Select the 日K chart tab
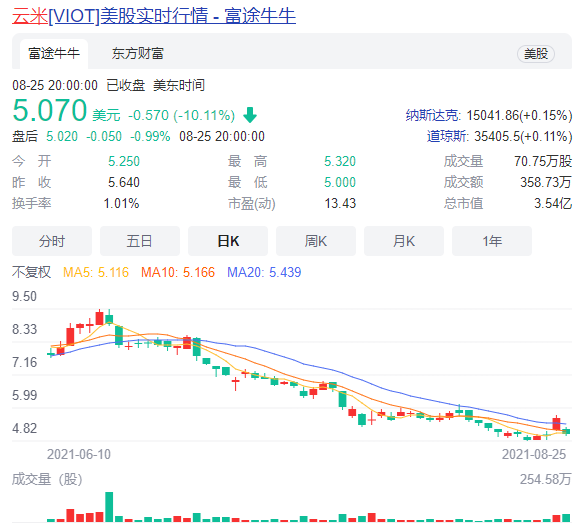Viewport: 582px width, 530px height. pyautogui.click(x=228, y=241)
